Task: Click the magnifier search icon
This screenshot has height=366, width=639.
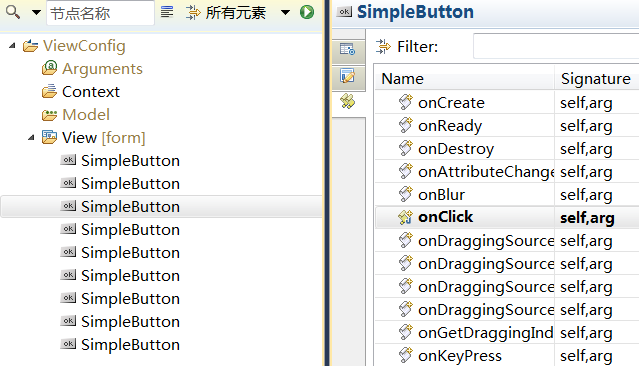Action: tap(13, 12)
